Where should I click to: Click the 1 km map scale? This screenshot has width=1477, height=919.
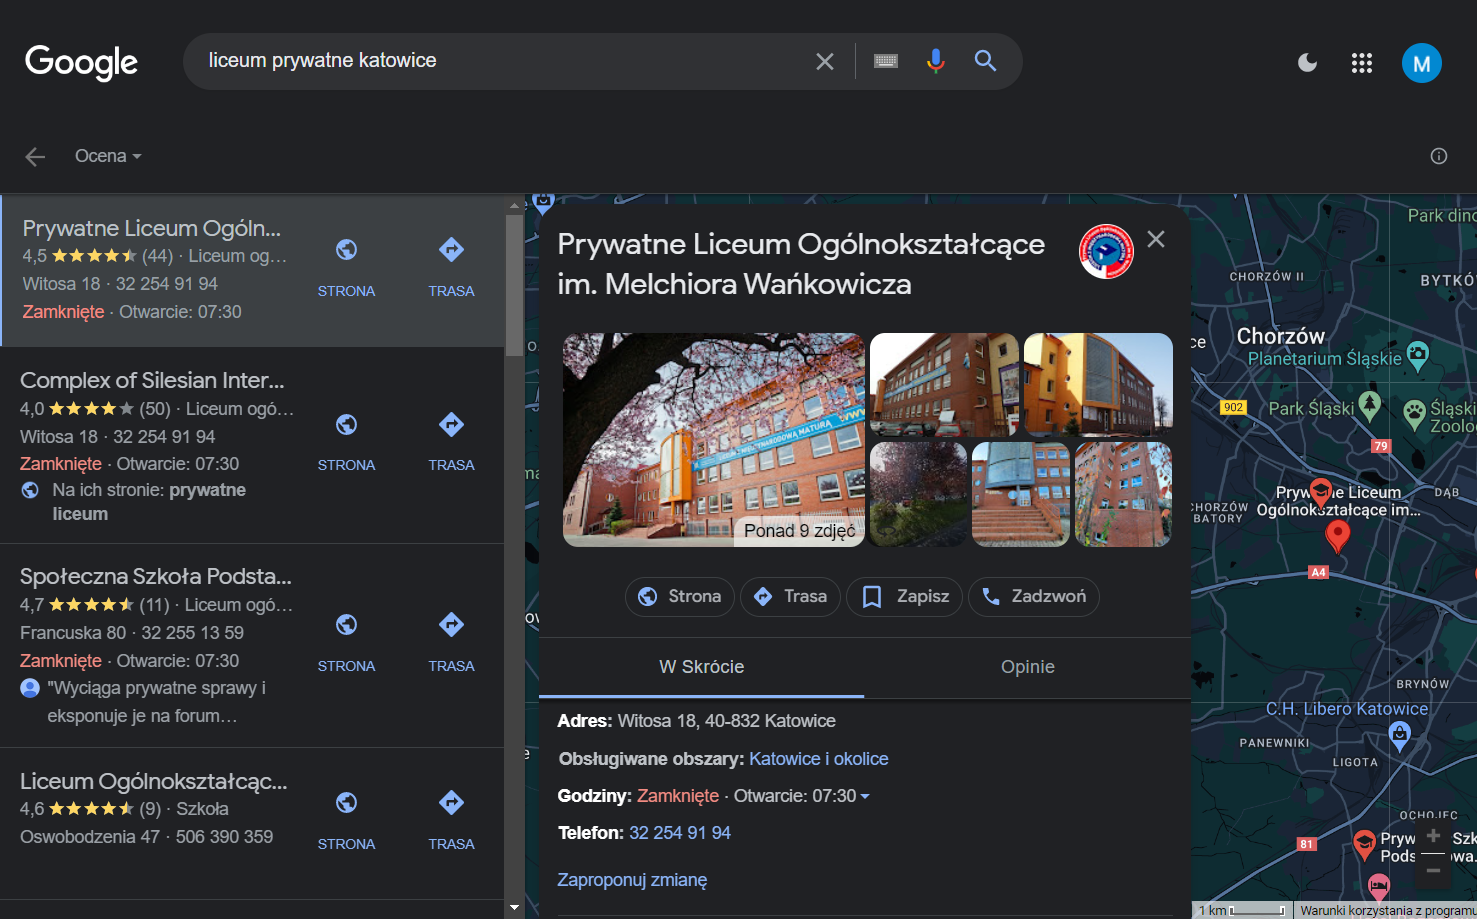click(x=1241, y=910)
